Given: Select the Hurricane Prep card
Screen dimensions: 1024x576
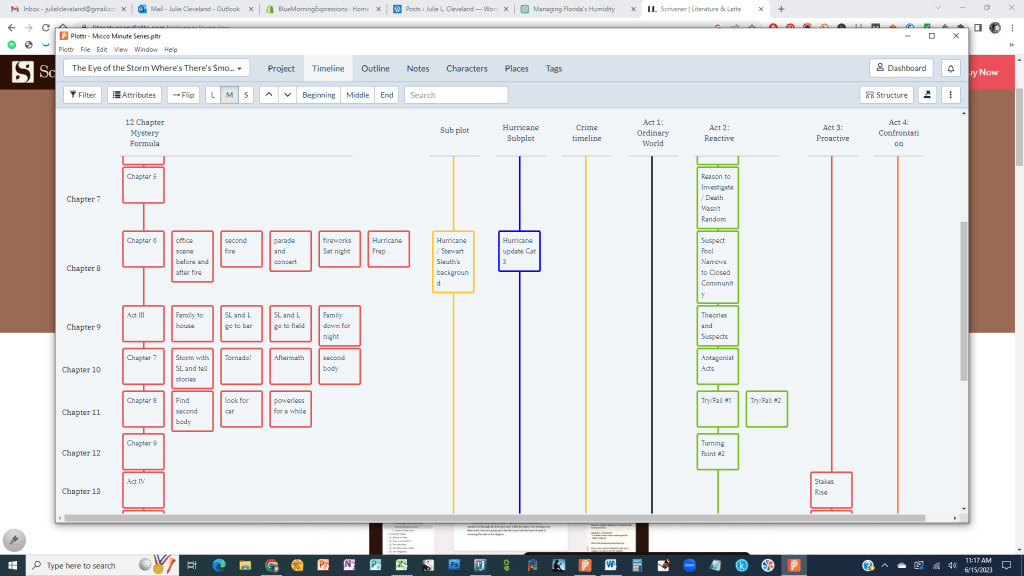Looking at the screenshot, I should 388,248.
